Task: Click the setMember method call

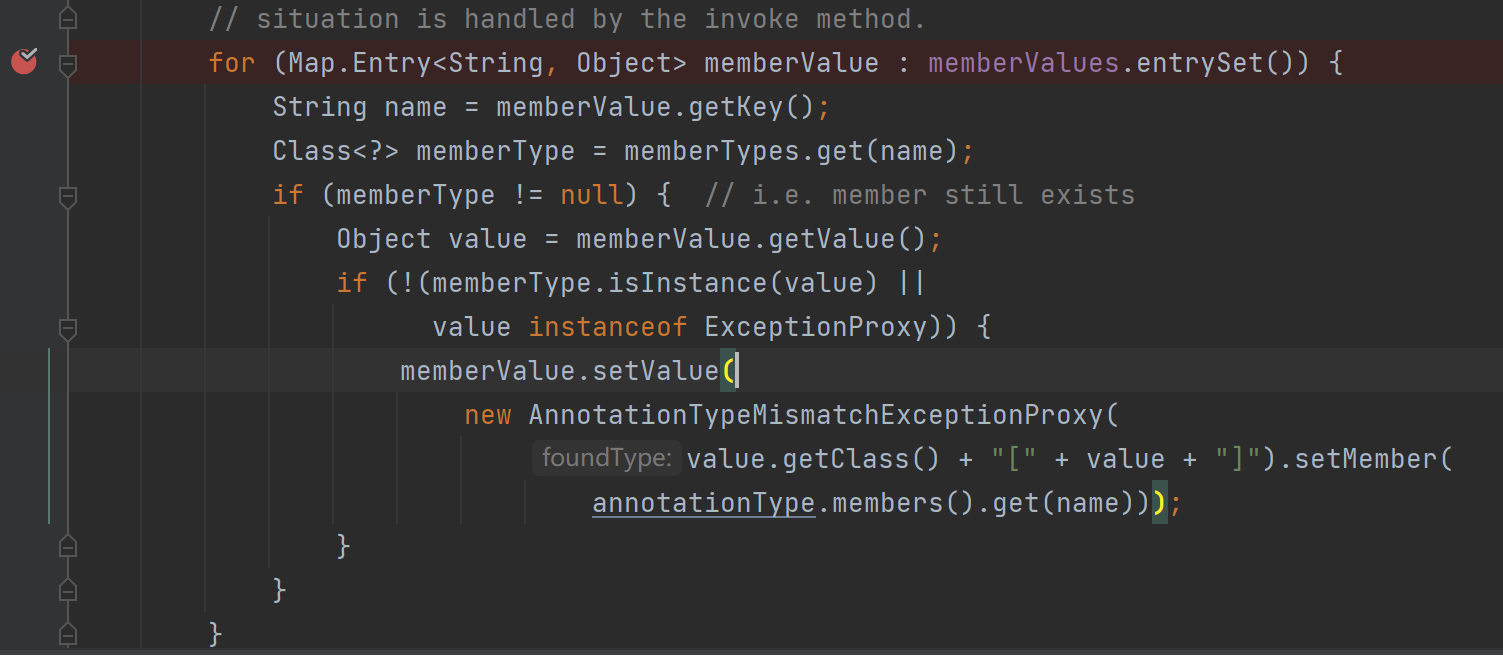Action: tap(1367, 459)
